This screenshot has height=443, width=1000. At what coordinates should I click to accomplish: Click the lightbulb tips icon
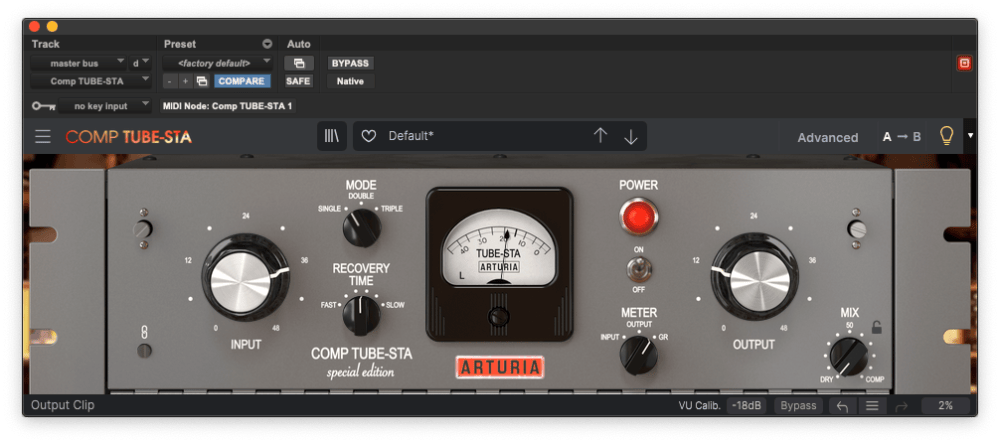948,135
